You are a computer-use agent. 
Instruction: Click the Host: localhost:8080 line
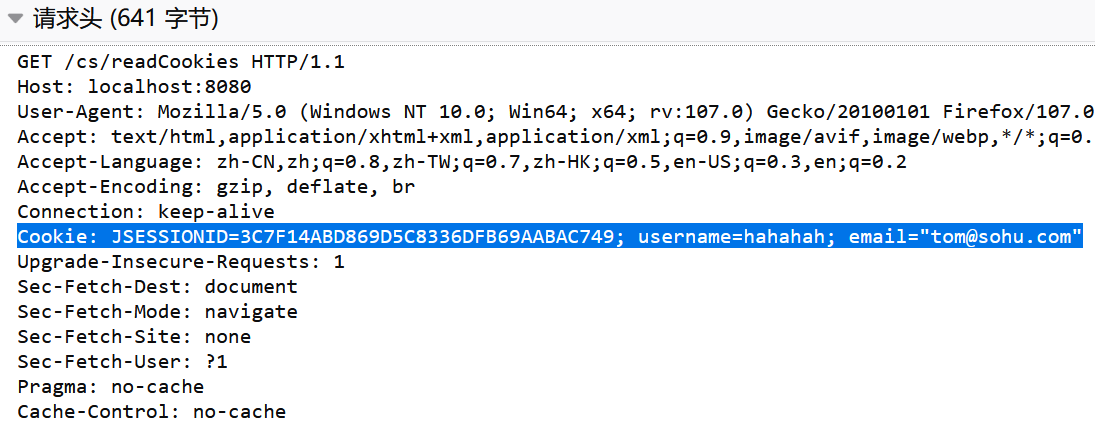coord(134,87)
